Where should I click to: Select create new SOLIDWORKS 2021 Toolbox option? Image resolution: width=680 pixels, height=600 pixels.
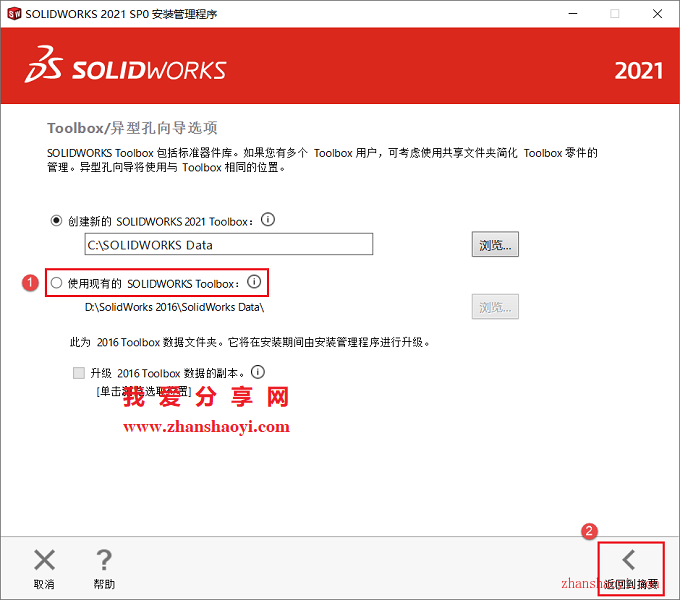pos(56,221)
